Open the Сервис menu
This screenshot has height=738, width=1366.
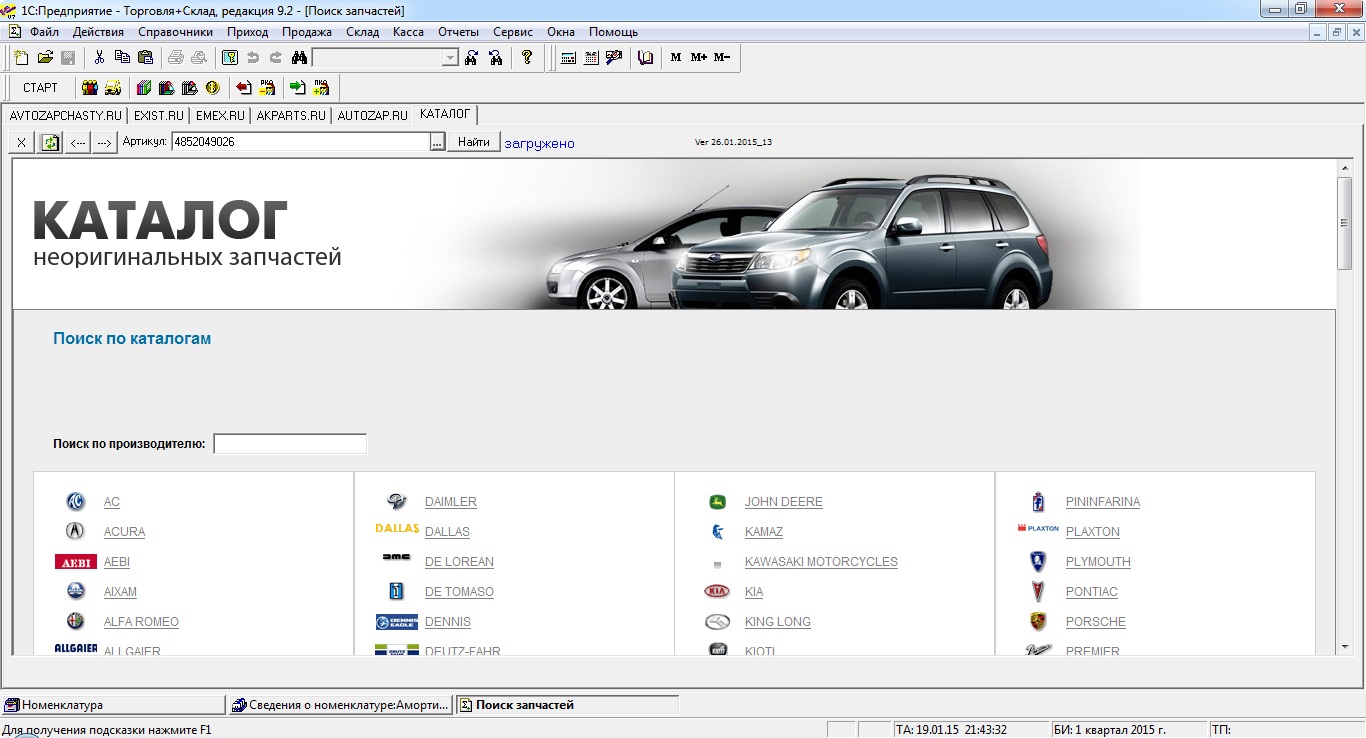(513, 32)
